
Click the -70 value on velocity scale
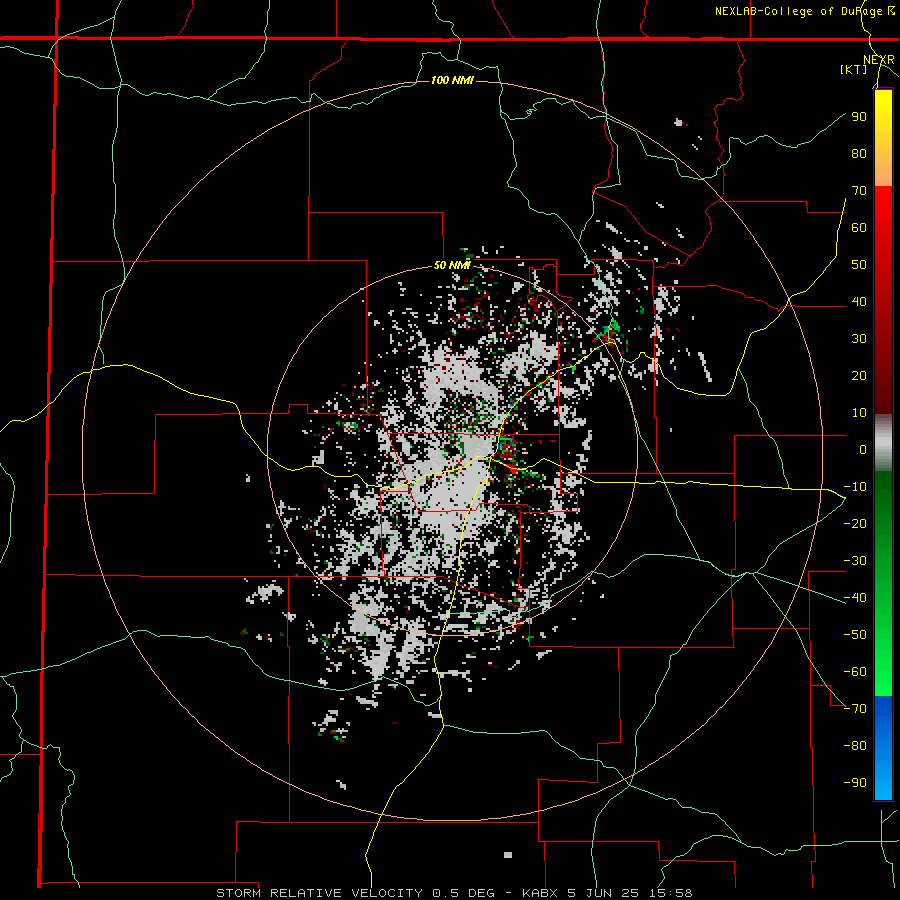pos(855,709)
